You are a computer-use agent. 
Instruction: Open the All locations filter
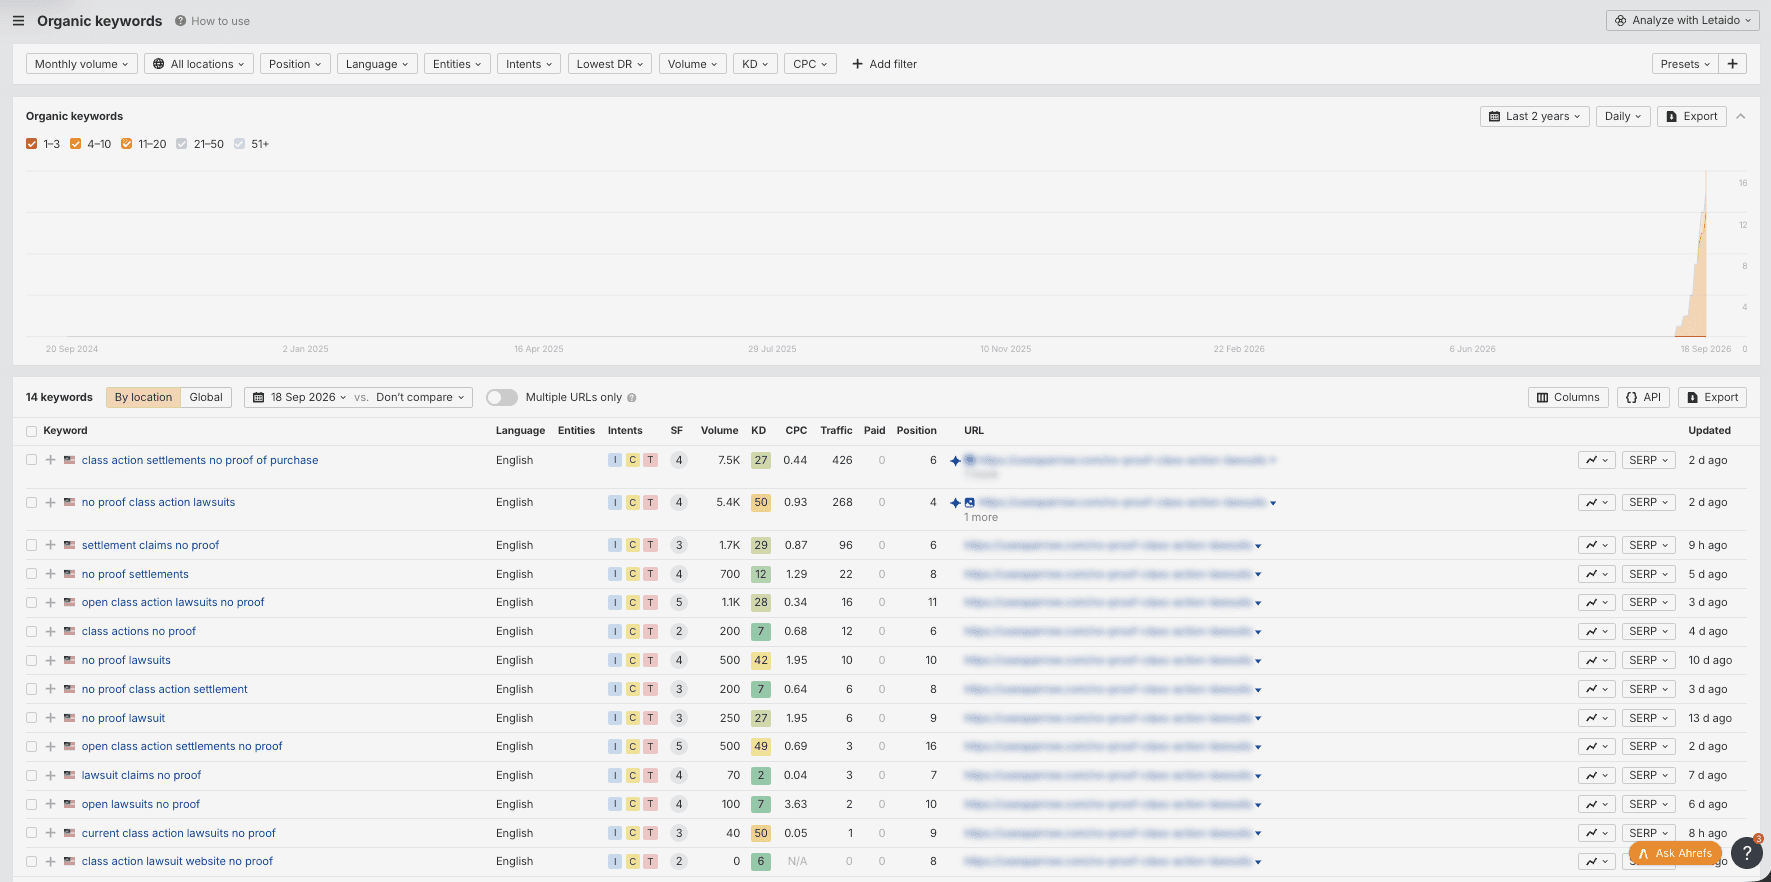[x=199, y=64]
